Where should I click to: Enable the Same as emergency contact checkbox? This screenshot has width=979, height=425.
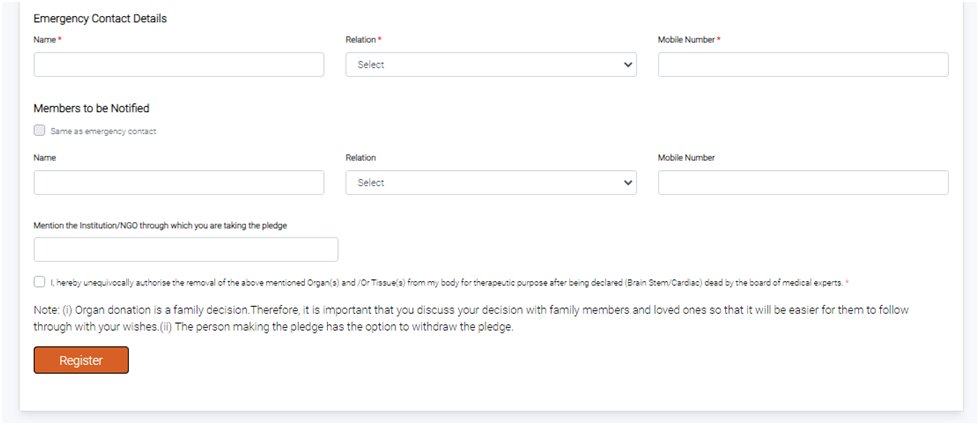click(39, 130)
